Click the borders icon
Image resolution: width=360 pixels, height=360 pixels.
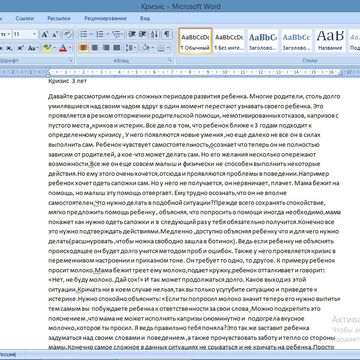(x=161, y=48)
